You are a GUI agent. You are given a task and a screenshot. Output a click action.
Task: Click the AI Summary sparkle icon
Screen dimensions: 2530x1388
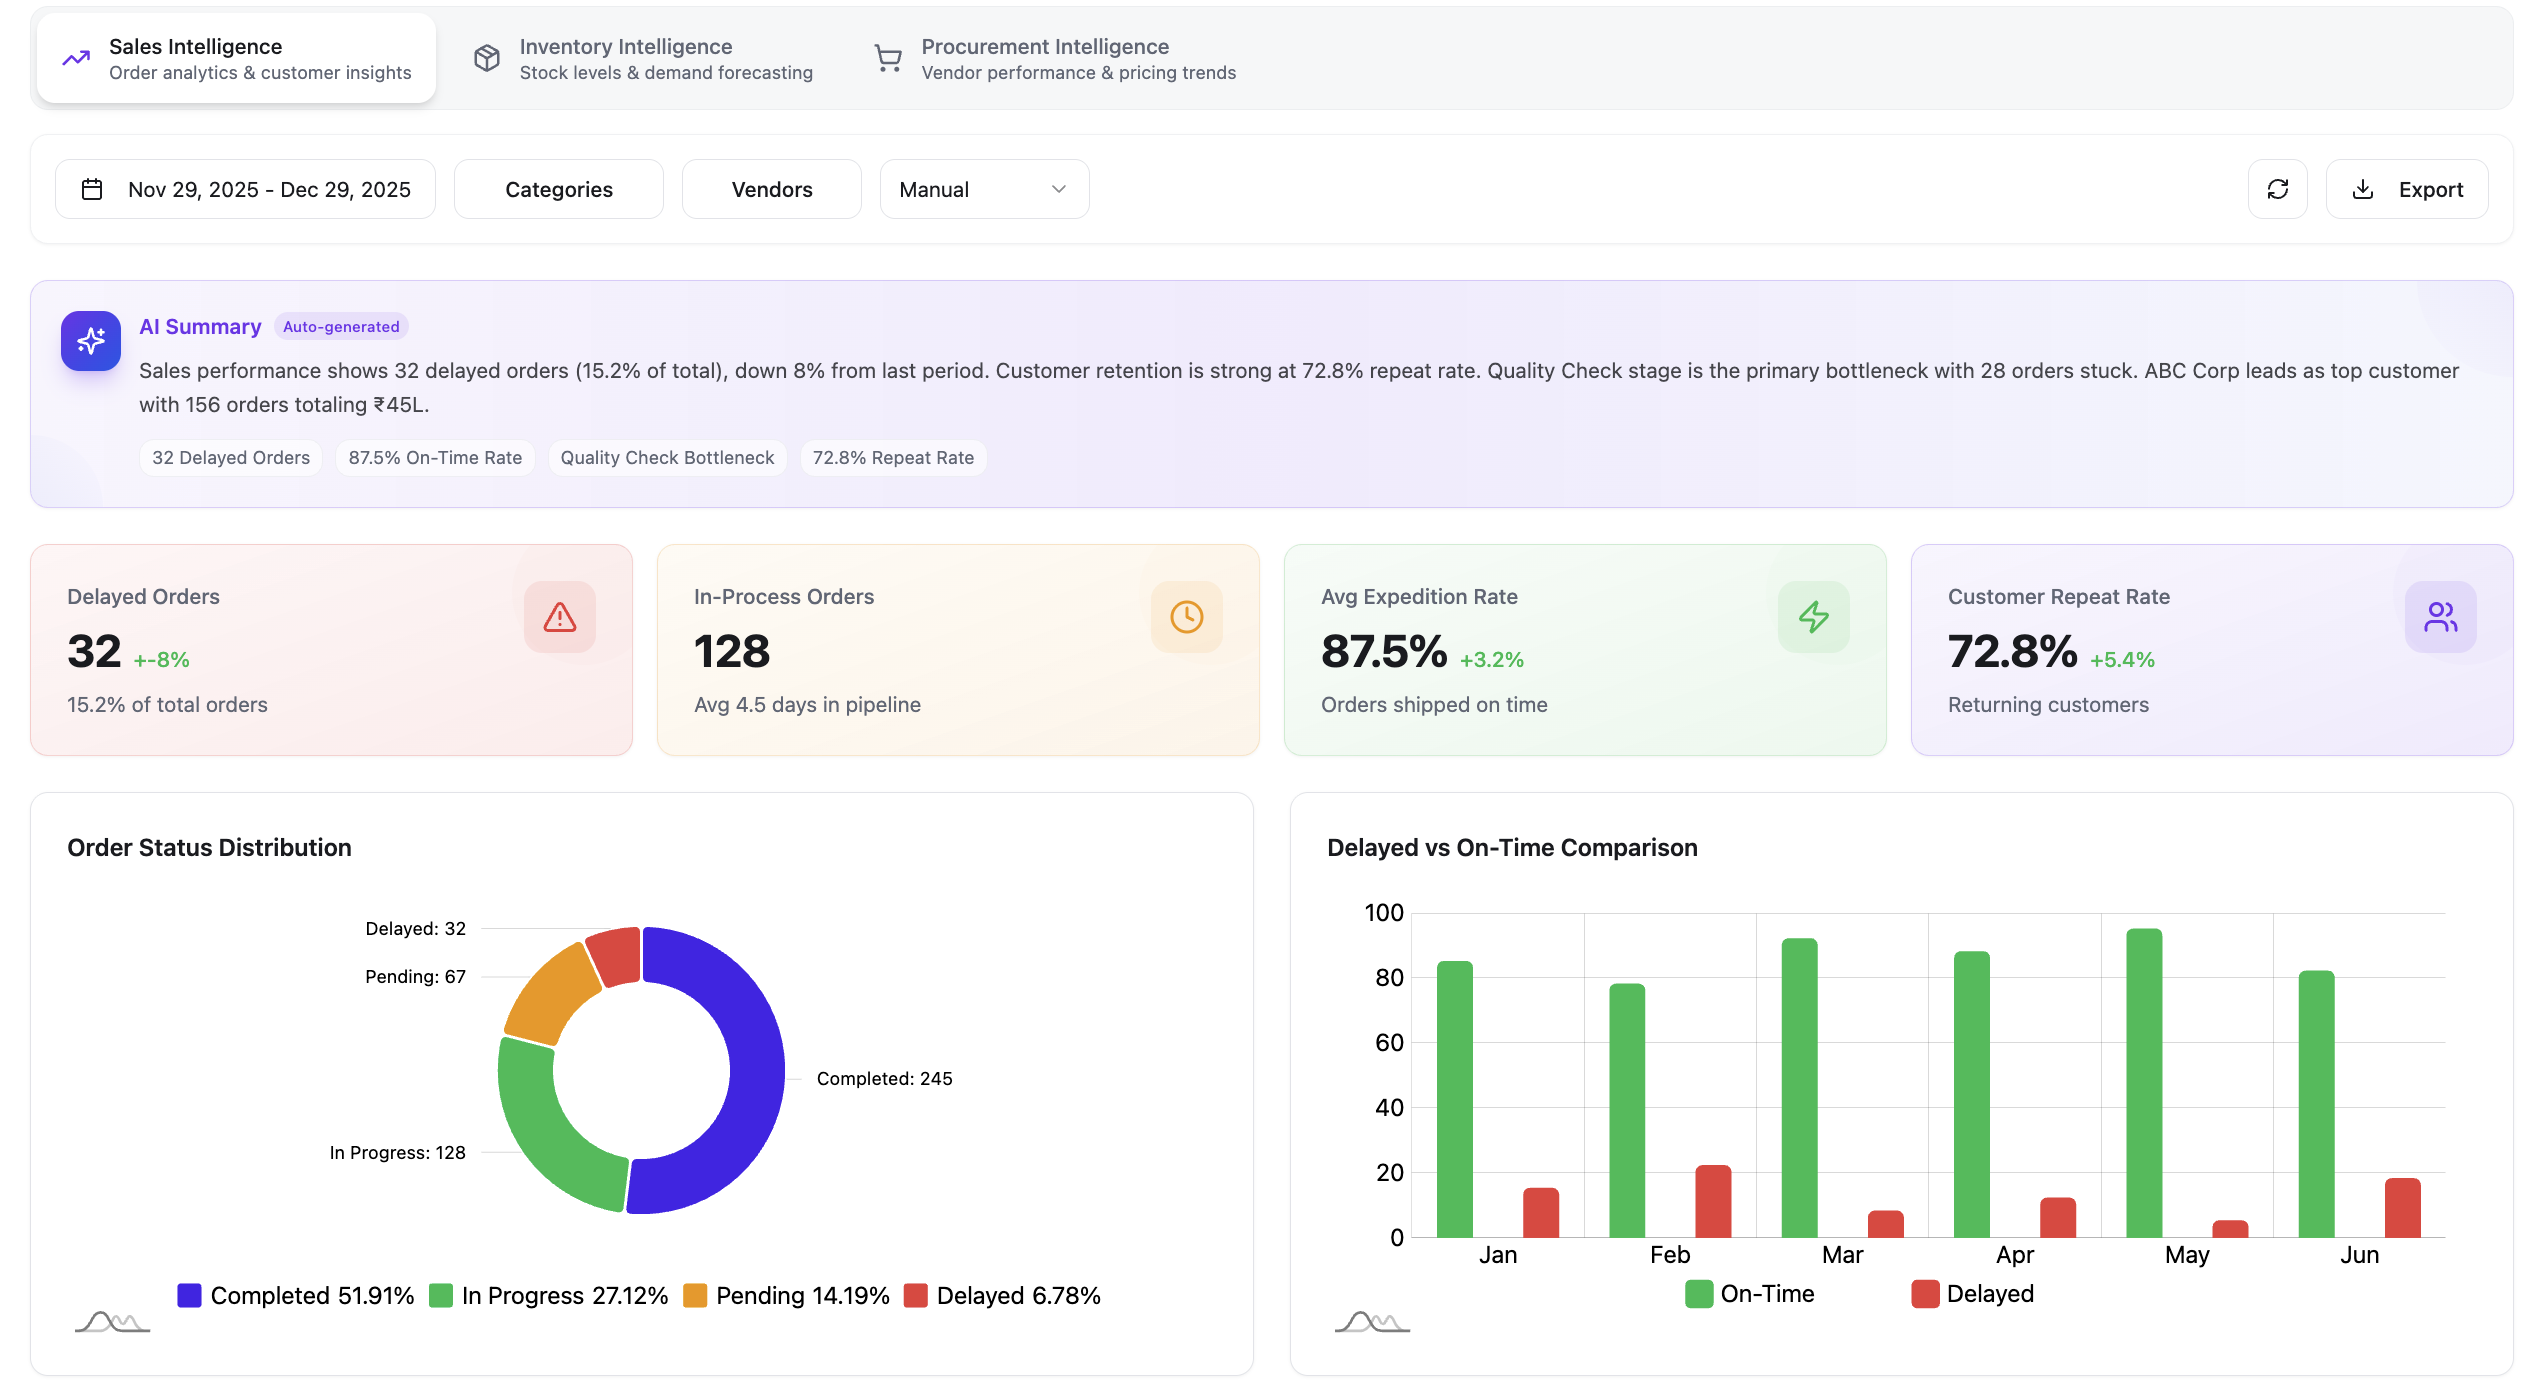point(91,341)
